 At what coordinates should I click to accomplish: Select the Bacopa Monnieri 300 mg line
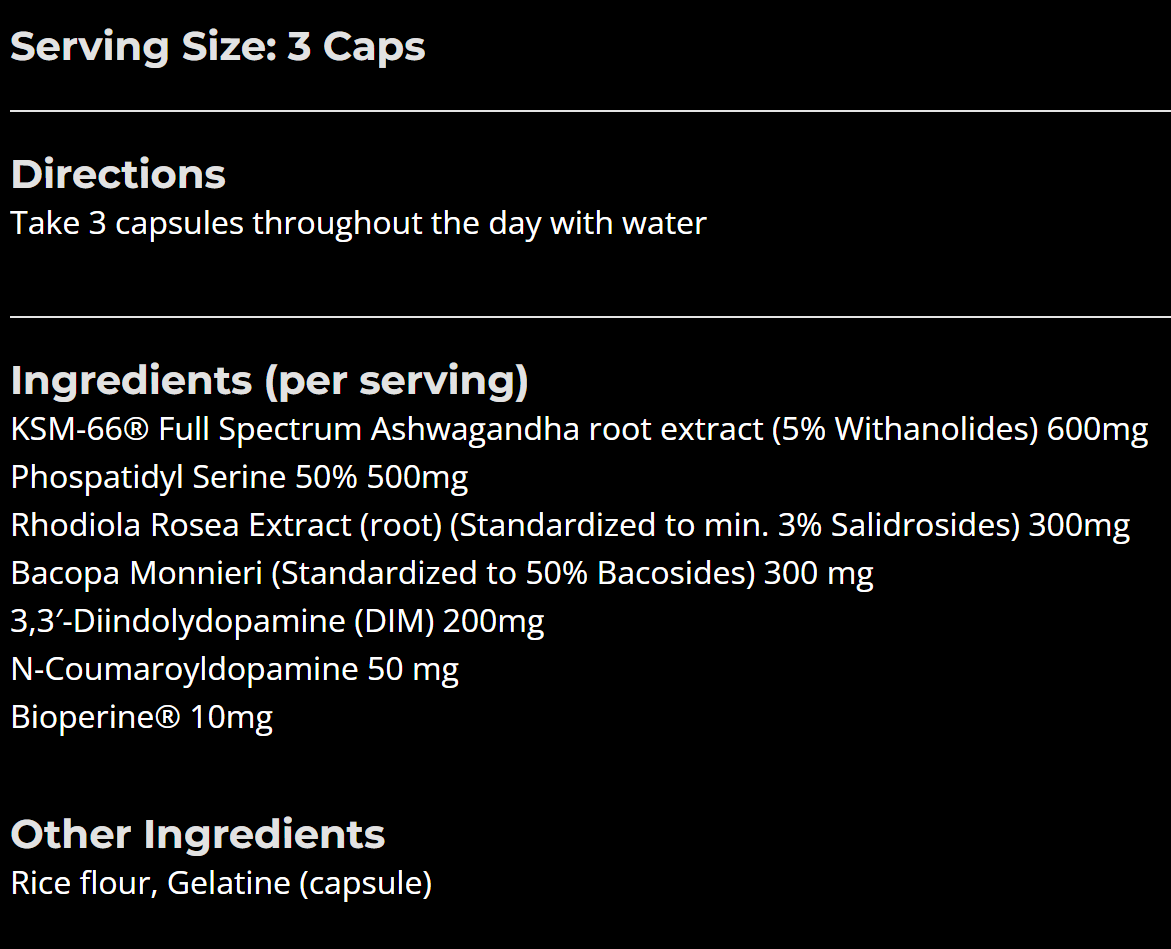pyautogui.click(x=442, y=573)
